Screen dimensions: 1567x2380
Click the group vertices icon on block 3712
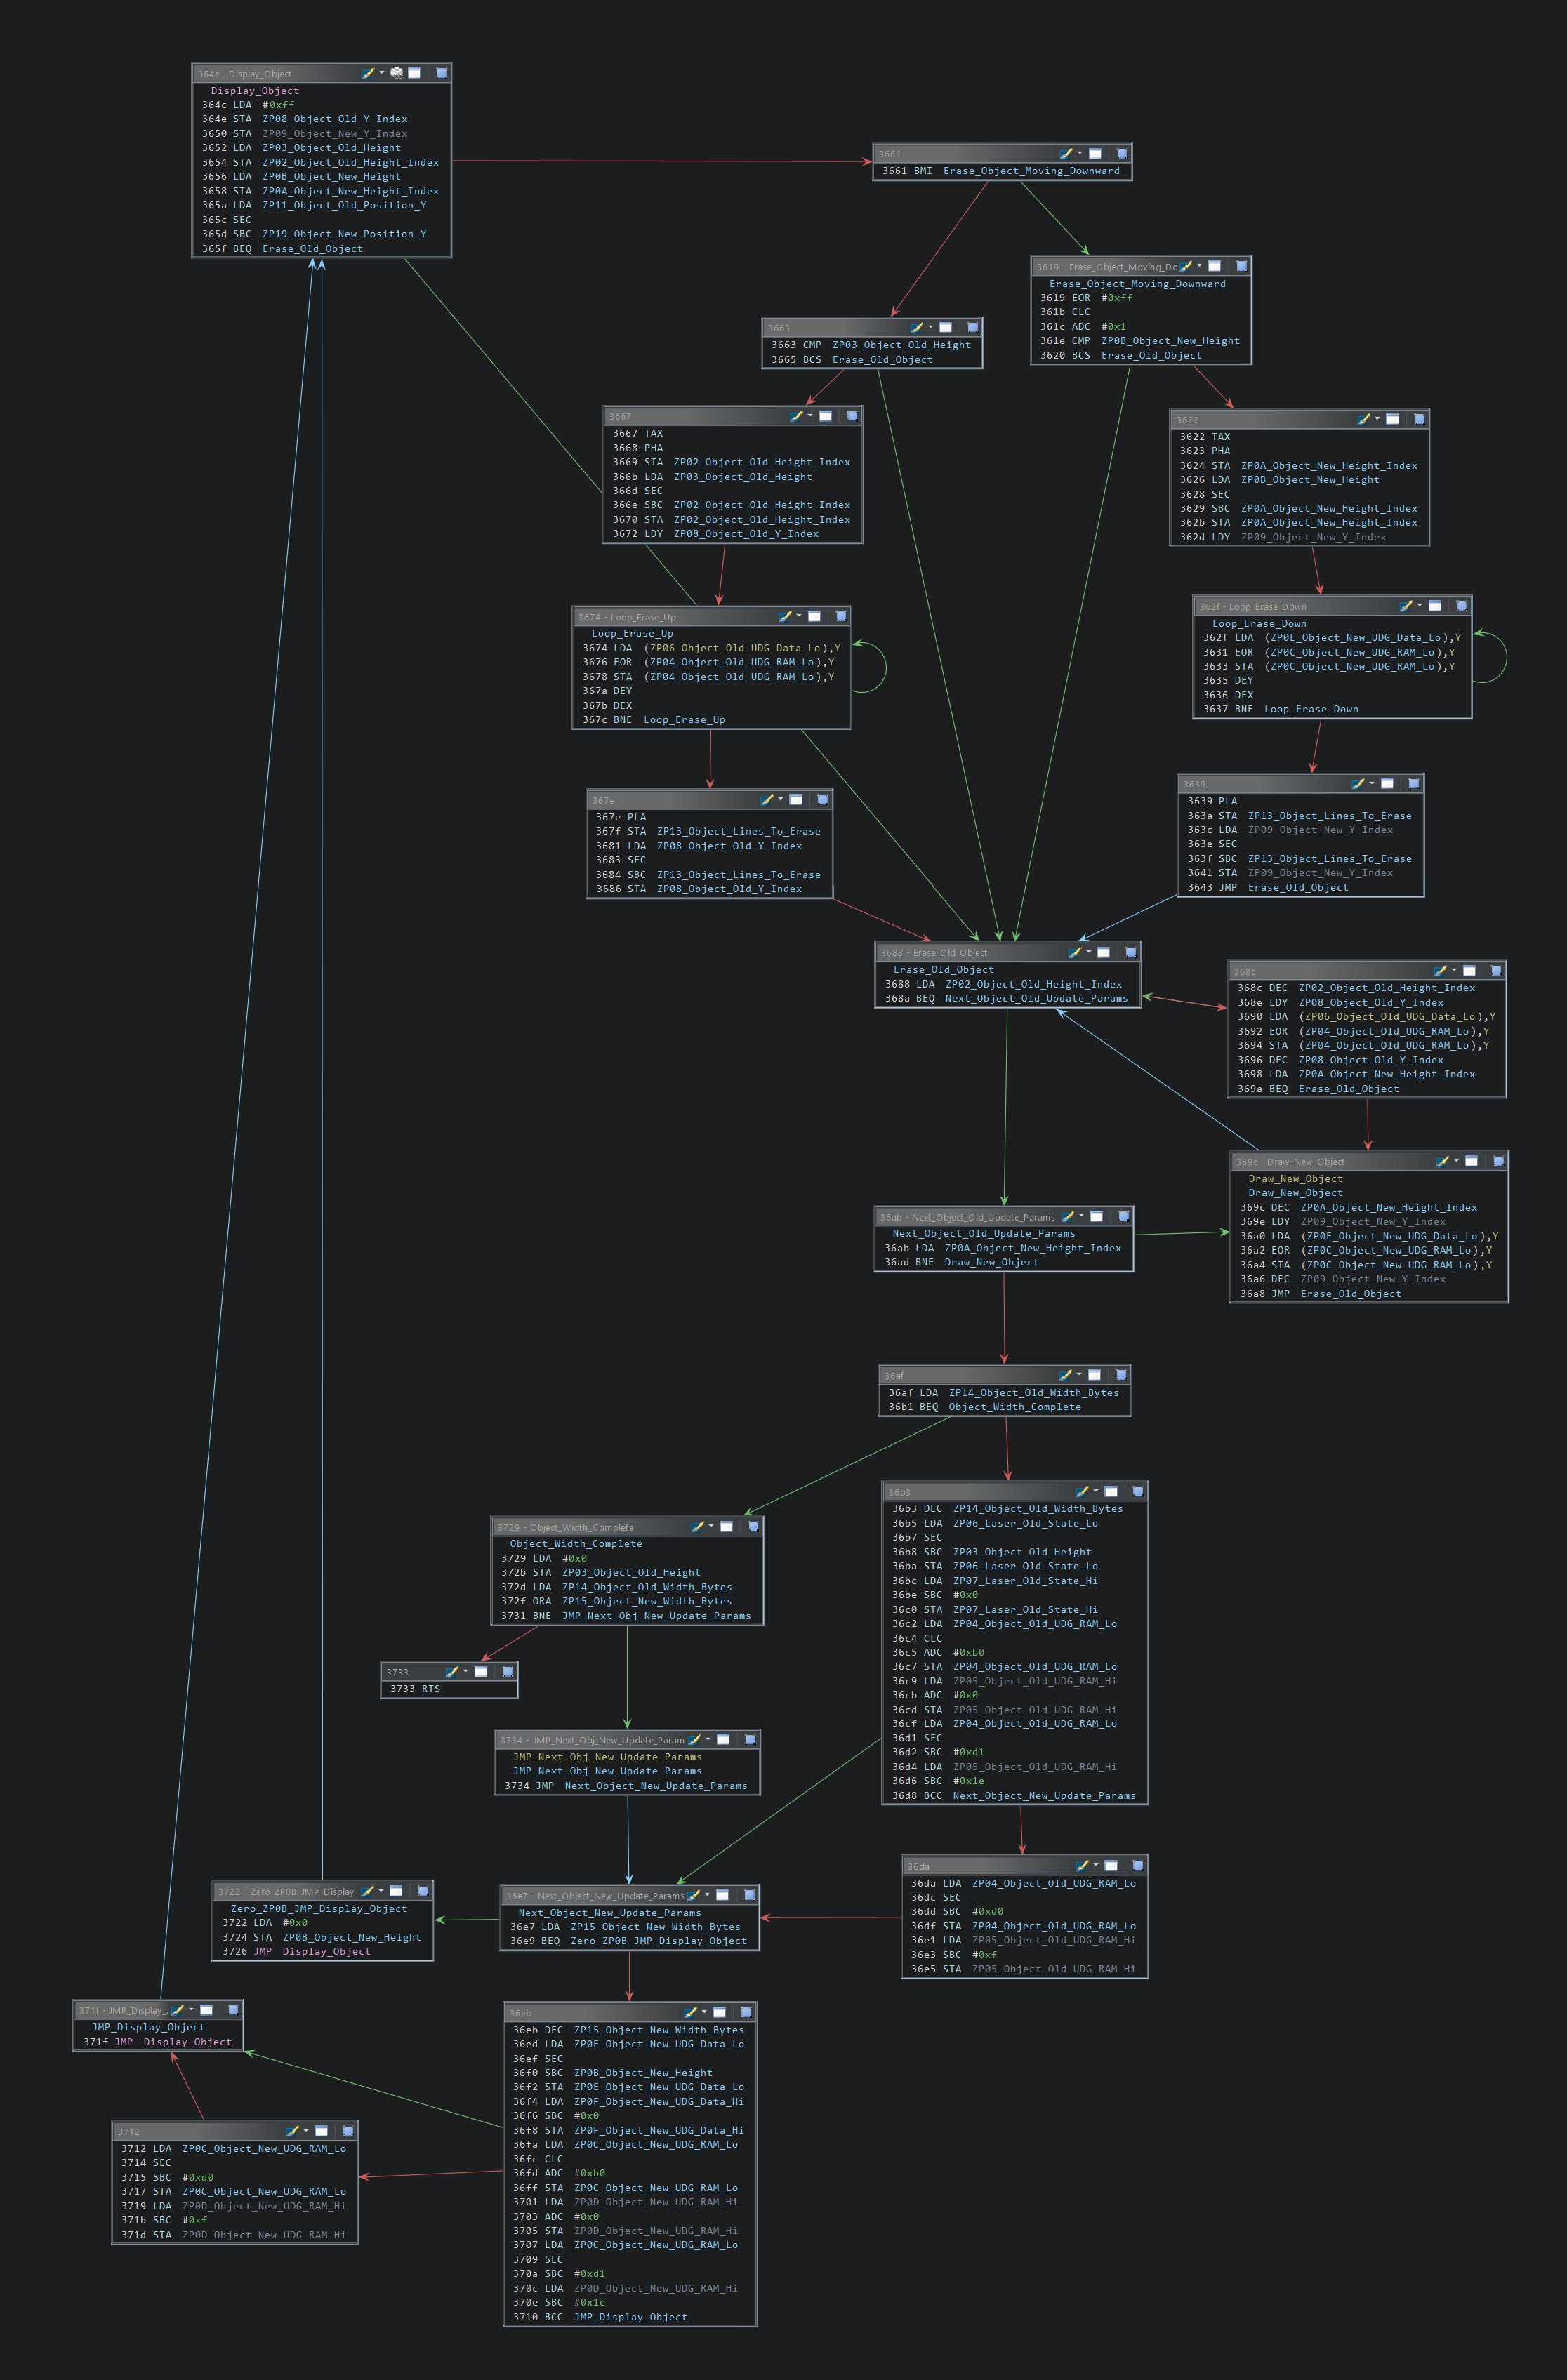click(348, 2130)
